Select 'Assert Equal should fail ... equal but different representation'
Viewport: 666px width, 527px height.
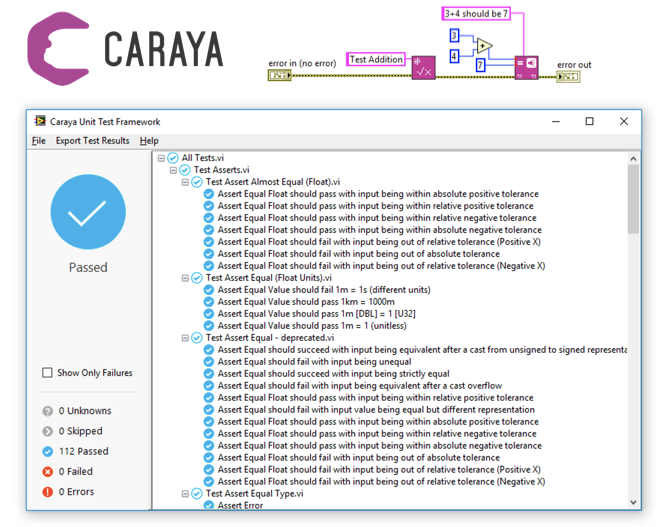(376, 410)
